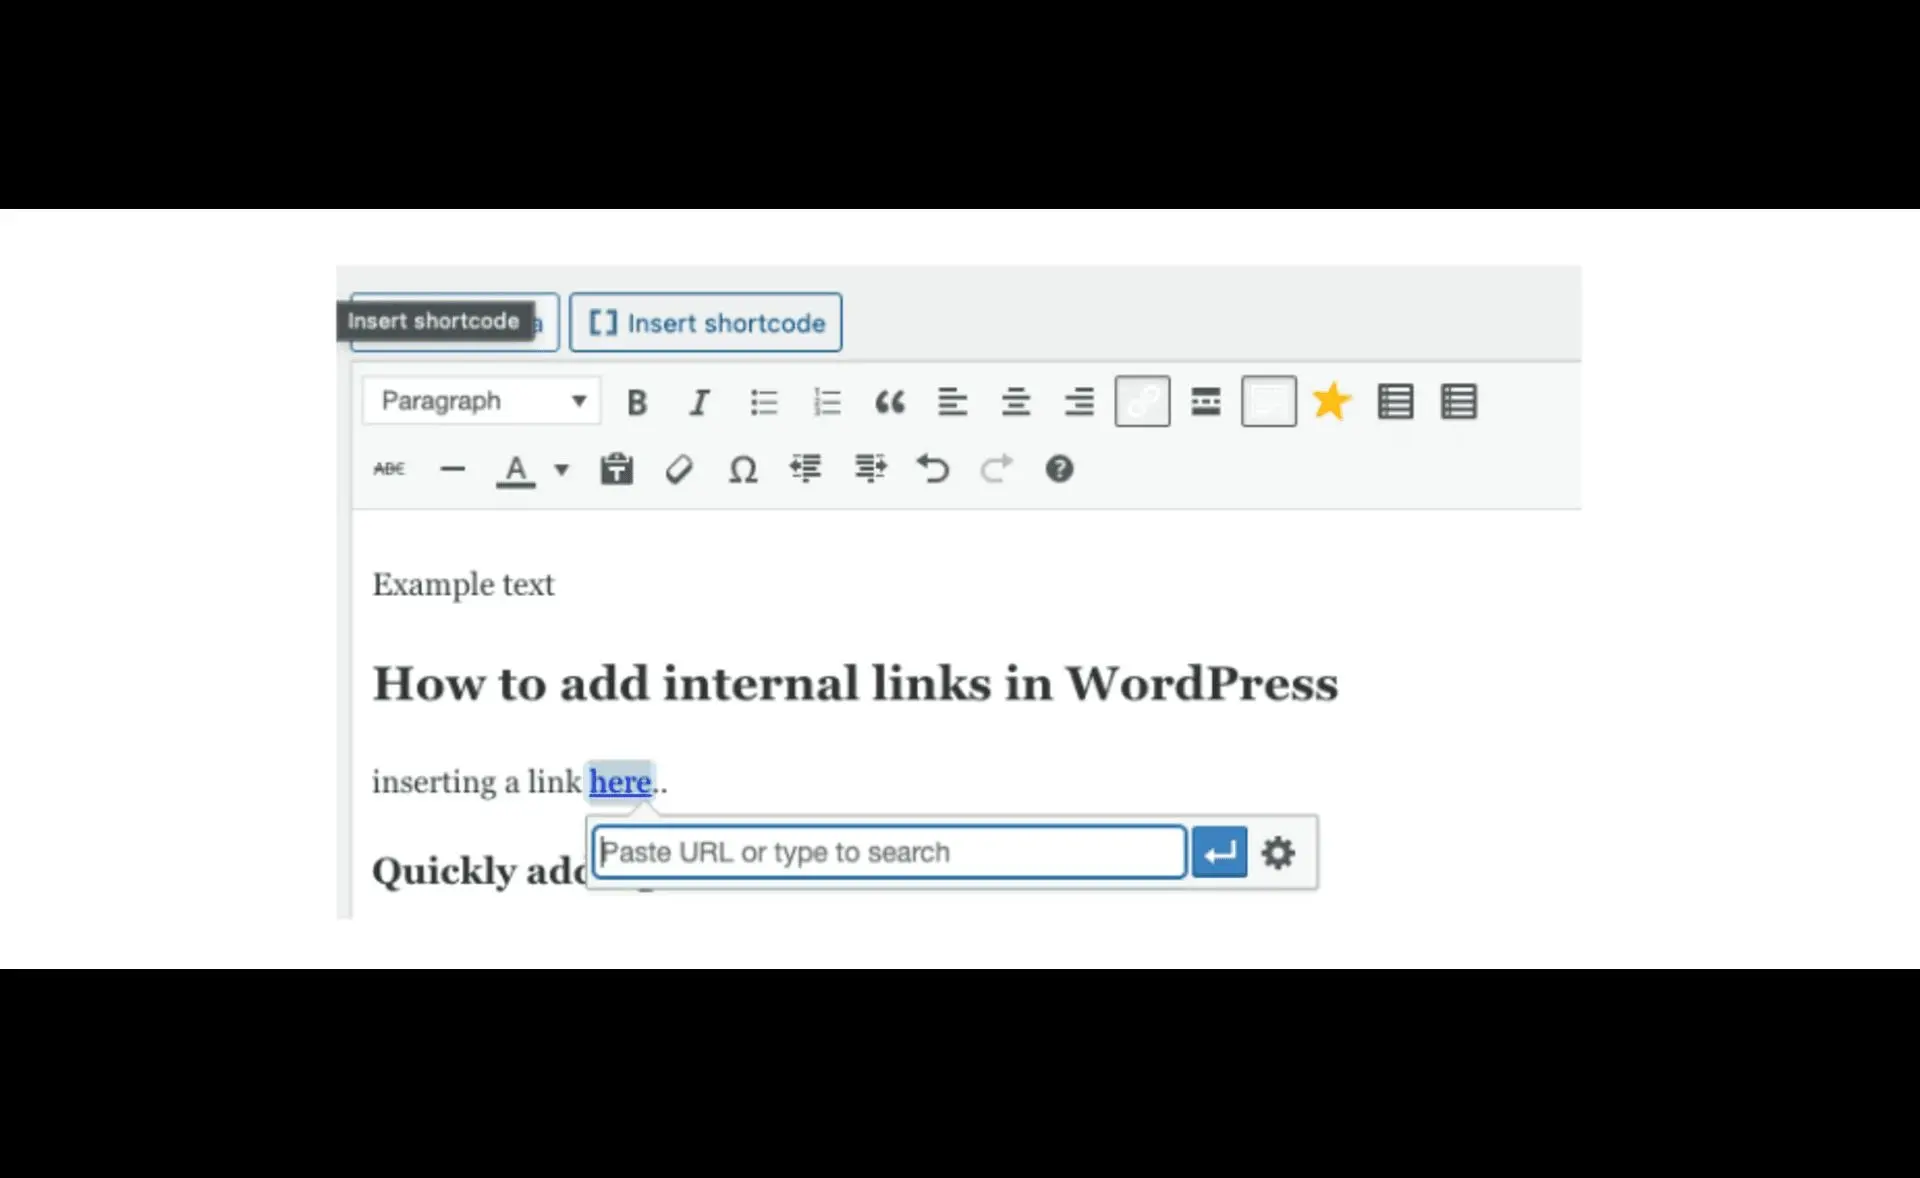Insert a numbered list
Viewport: 1920px width, 1178px height.
(827, 402)
